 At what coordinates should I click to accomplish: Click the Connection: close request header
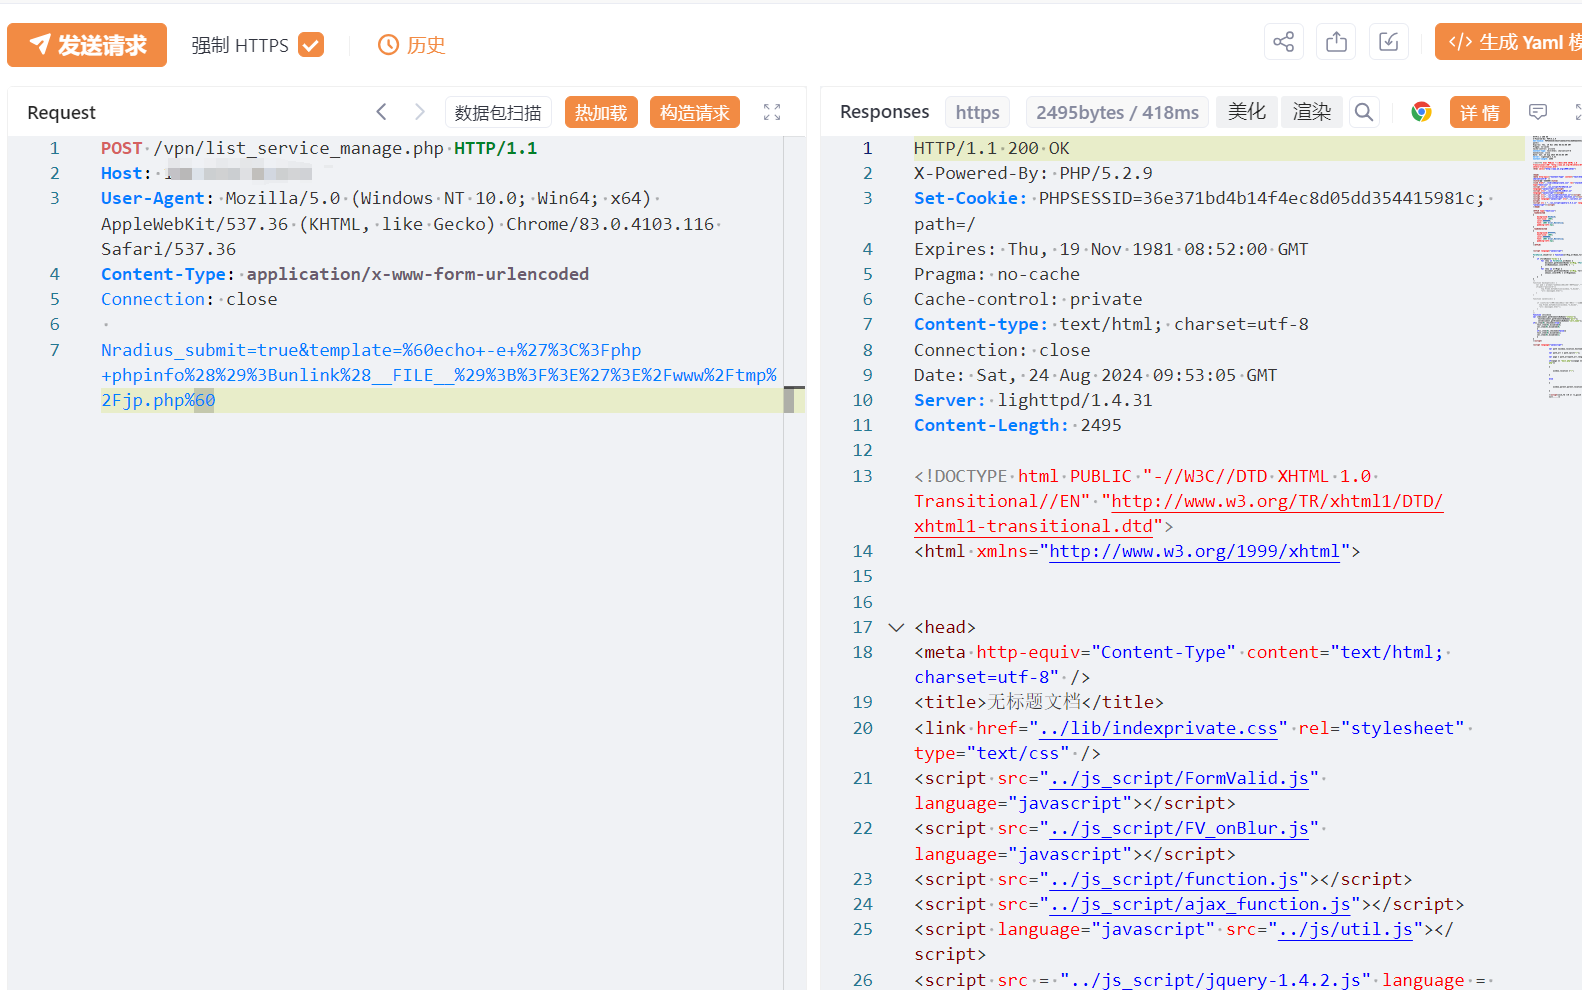189,299
